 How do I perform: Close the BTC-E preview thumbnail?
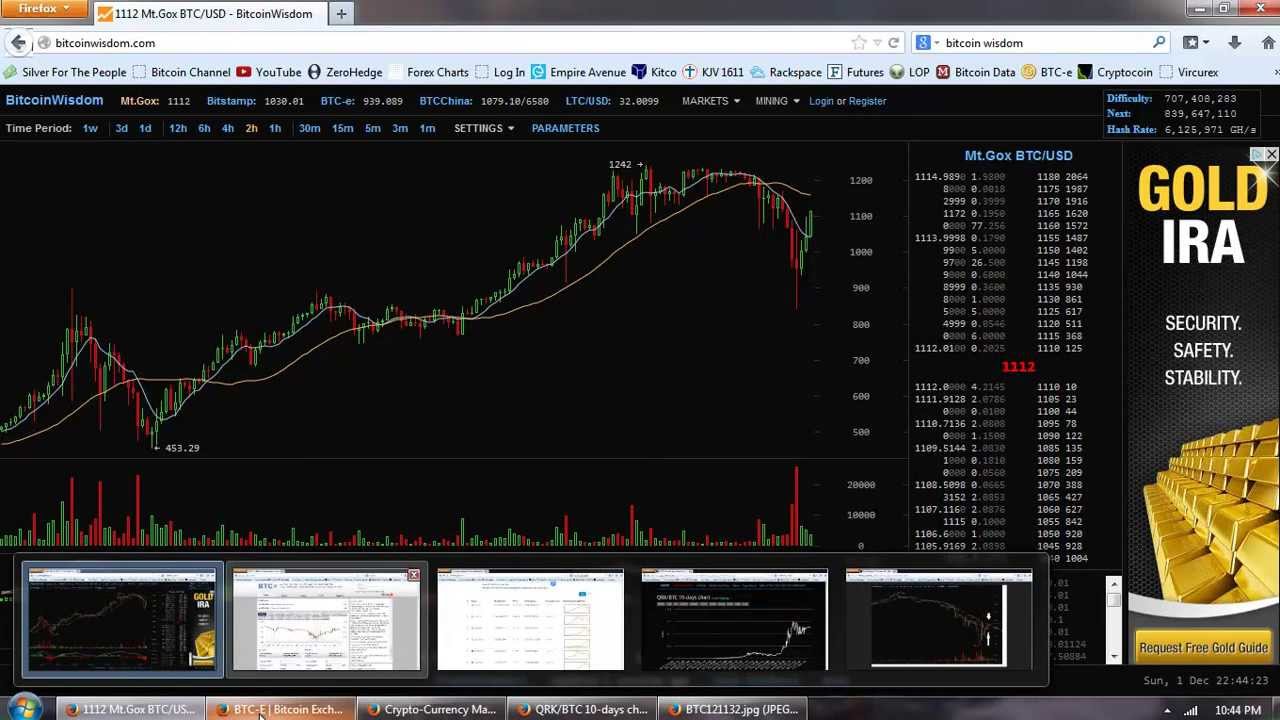[x=413, y=575]
